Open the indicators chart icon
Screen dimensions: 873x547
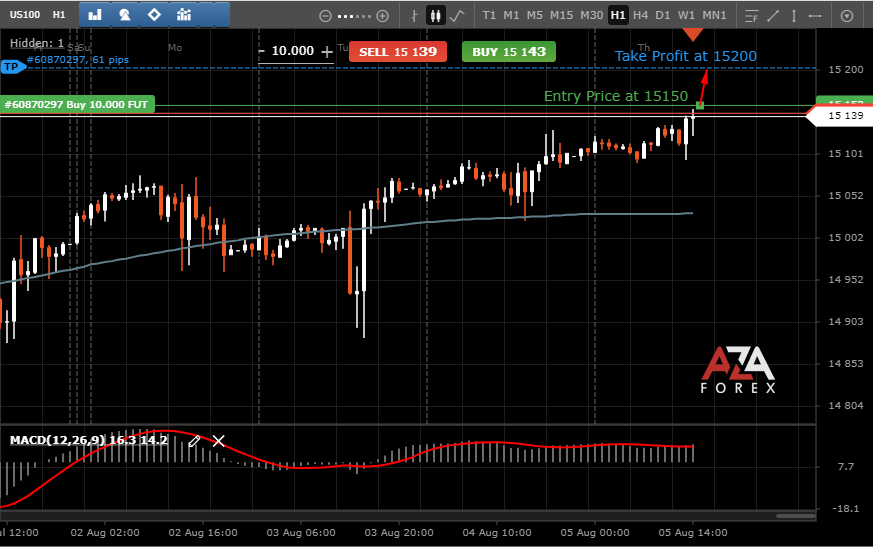click(x=184, y=15)
